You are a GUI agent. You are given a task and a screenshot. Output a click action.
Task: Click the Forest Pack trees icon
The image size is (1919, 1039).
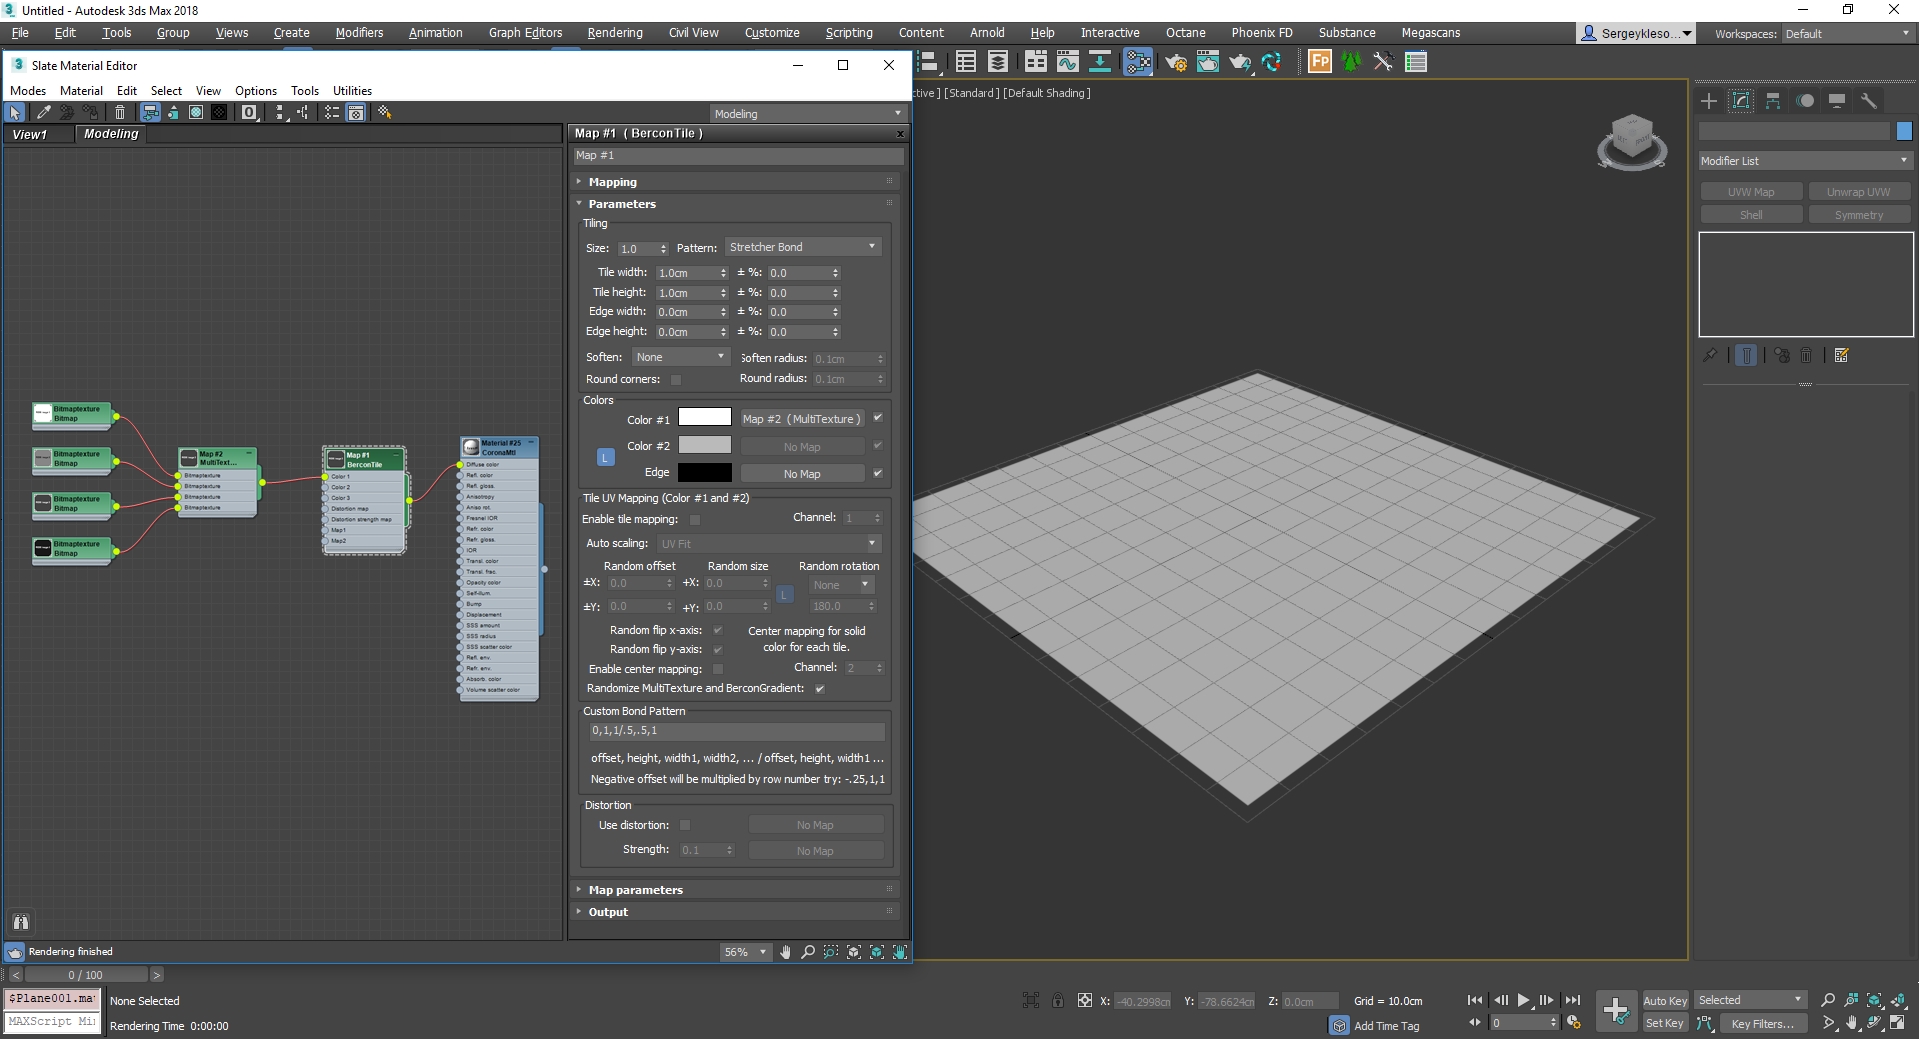(1352, 62)
